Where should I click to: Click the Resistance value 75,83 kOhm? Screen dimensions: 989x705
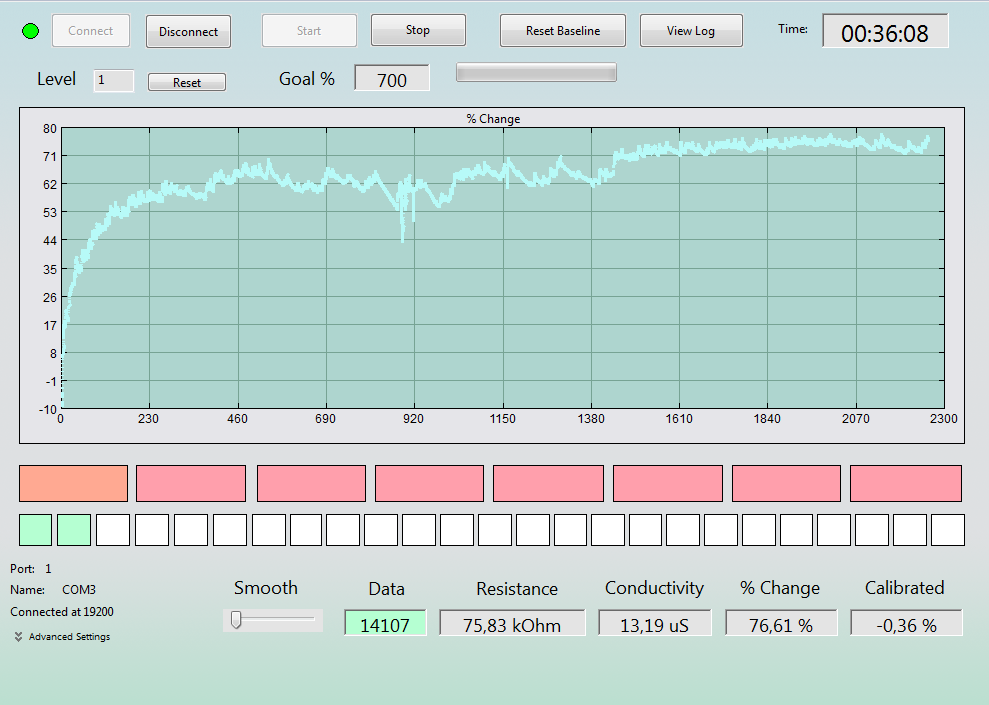coord(512,624)
